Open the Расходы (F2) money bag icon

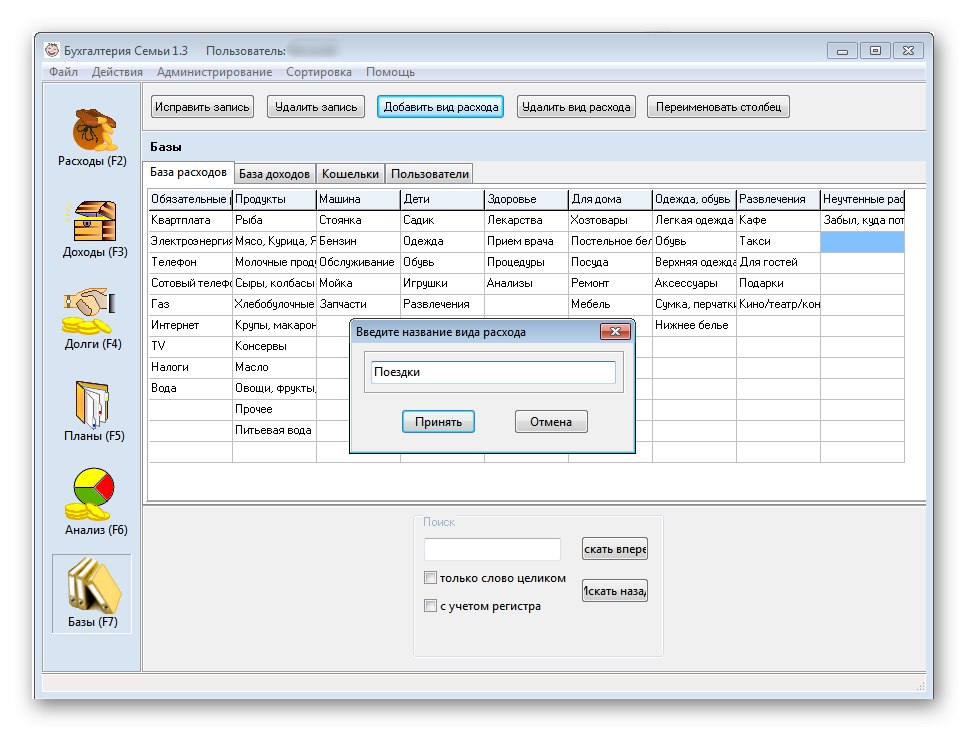[92, 130]
